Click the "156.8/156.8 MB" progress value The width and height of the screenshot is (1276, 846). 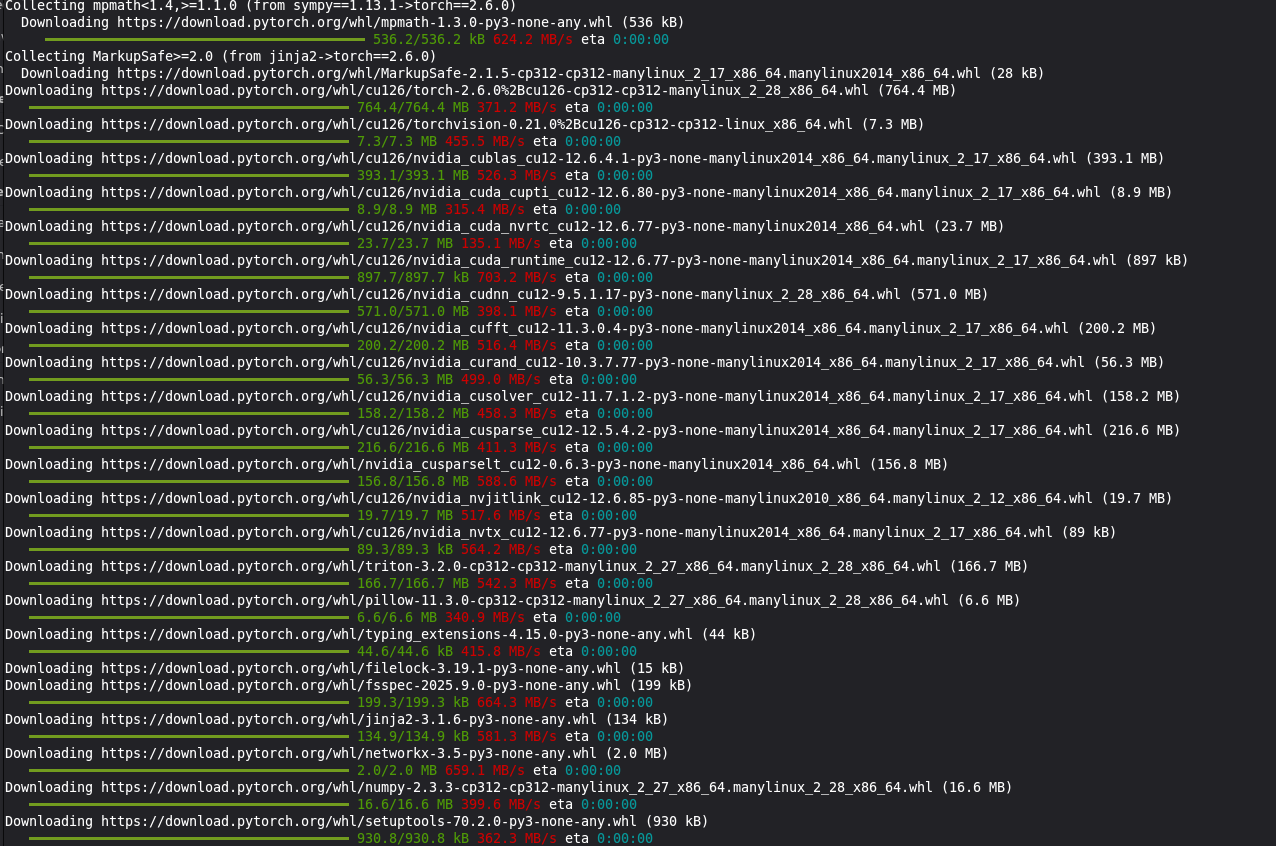point(413,481)
